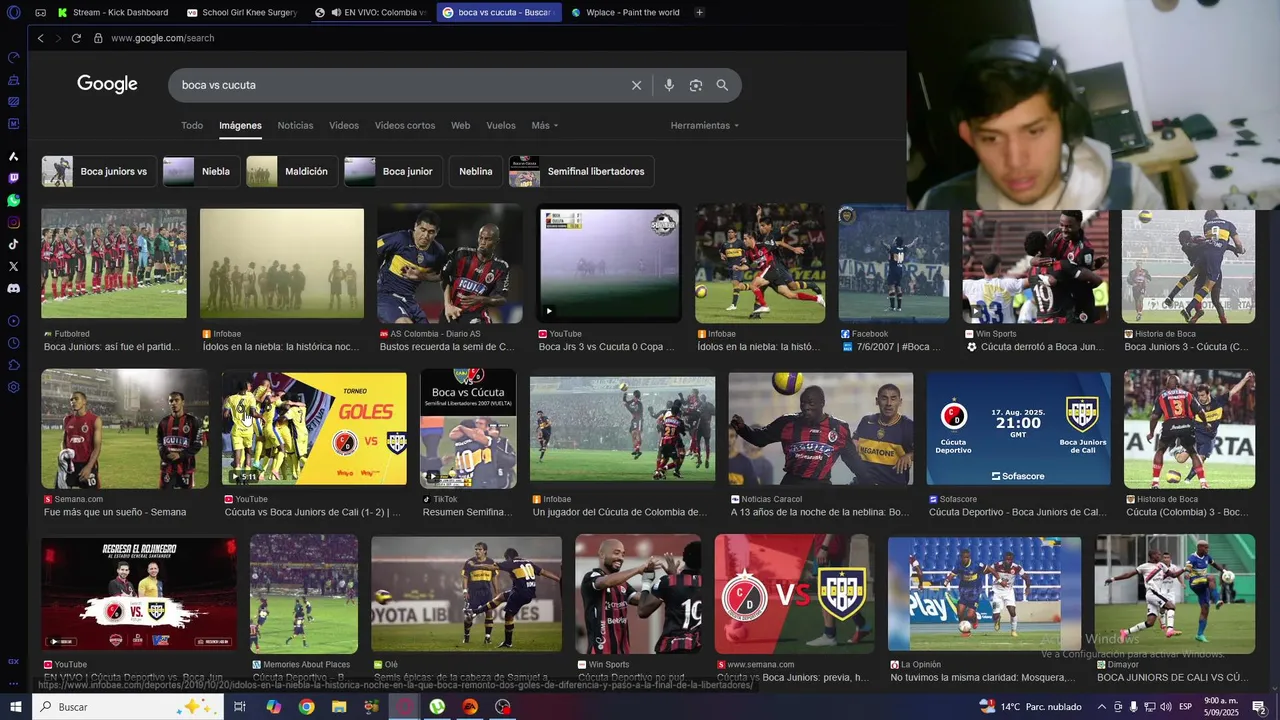Focus the Google search input field
Image resolution: width=1280 pixels, height=720 pixels.
400,85
